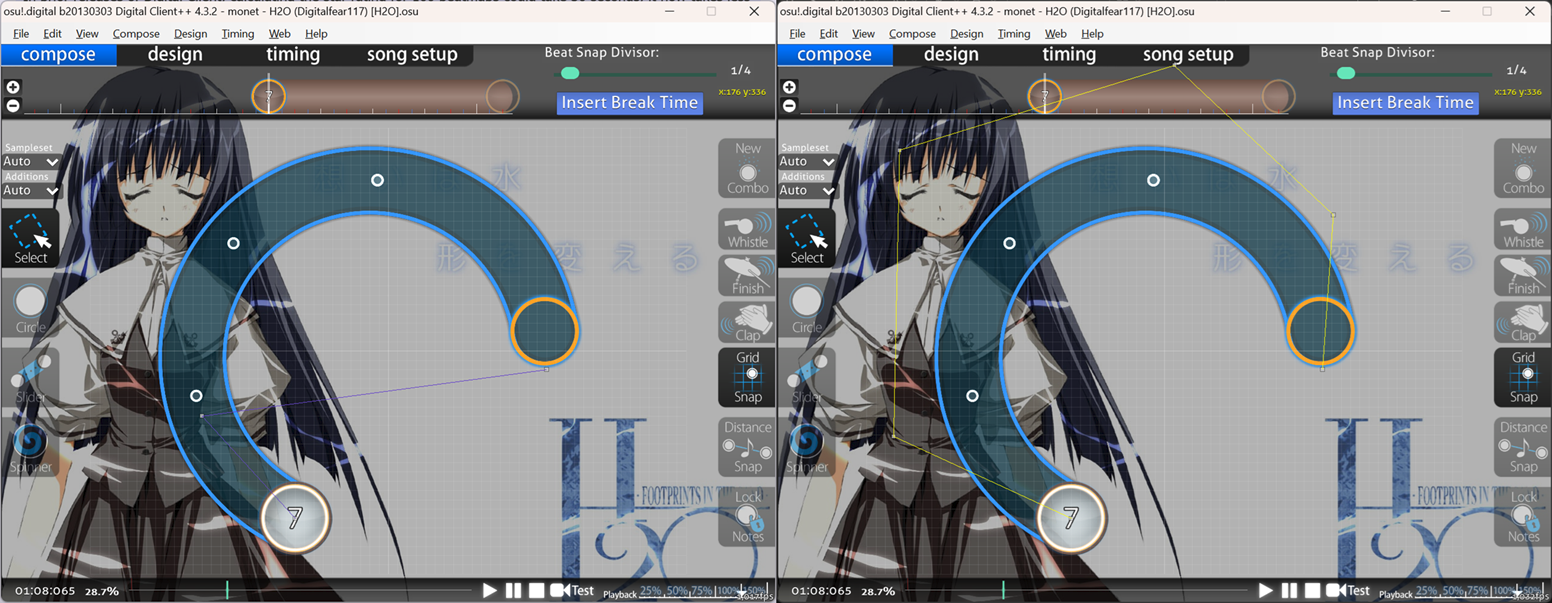Open Compose menu in right window
Screen dimensions: 1552x603
(x=912, y=33)
